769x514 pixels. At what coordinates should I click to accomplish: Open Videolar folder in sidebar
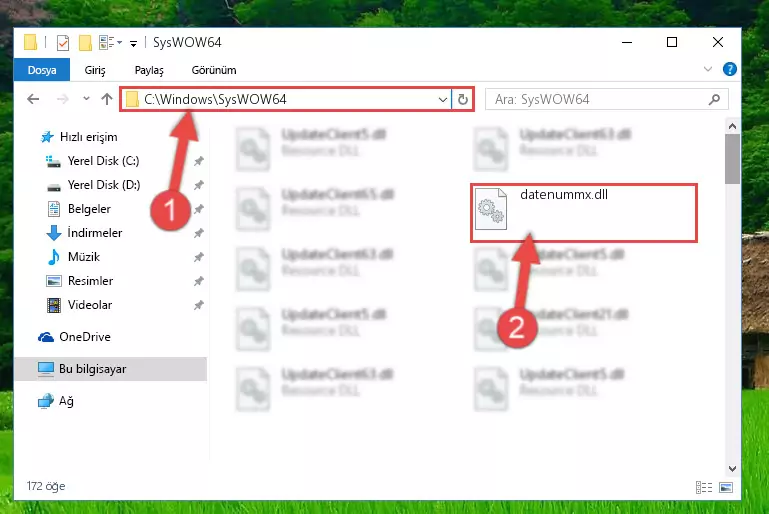tap(90, 305)
